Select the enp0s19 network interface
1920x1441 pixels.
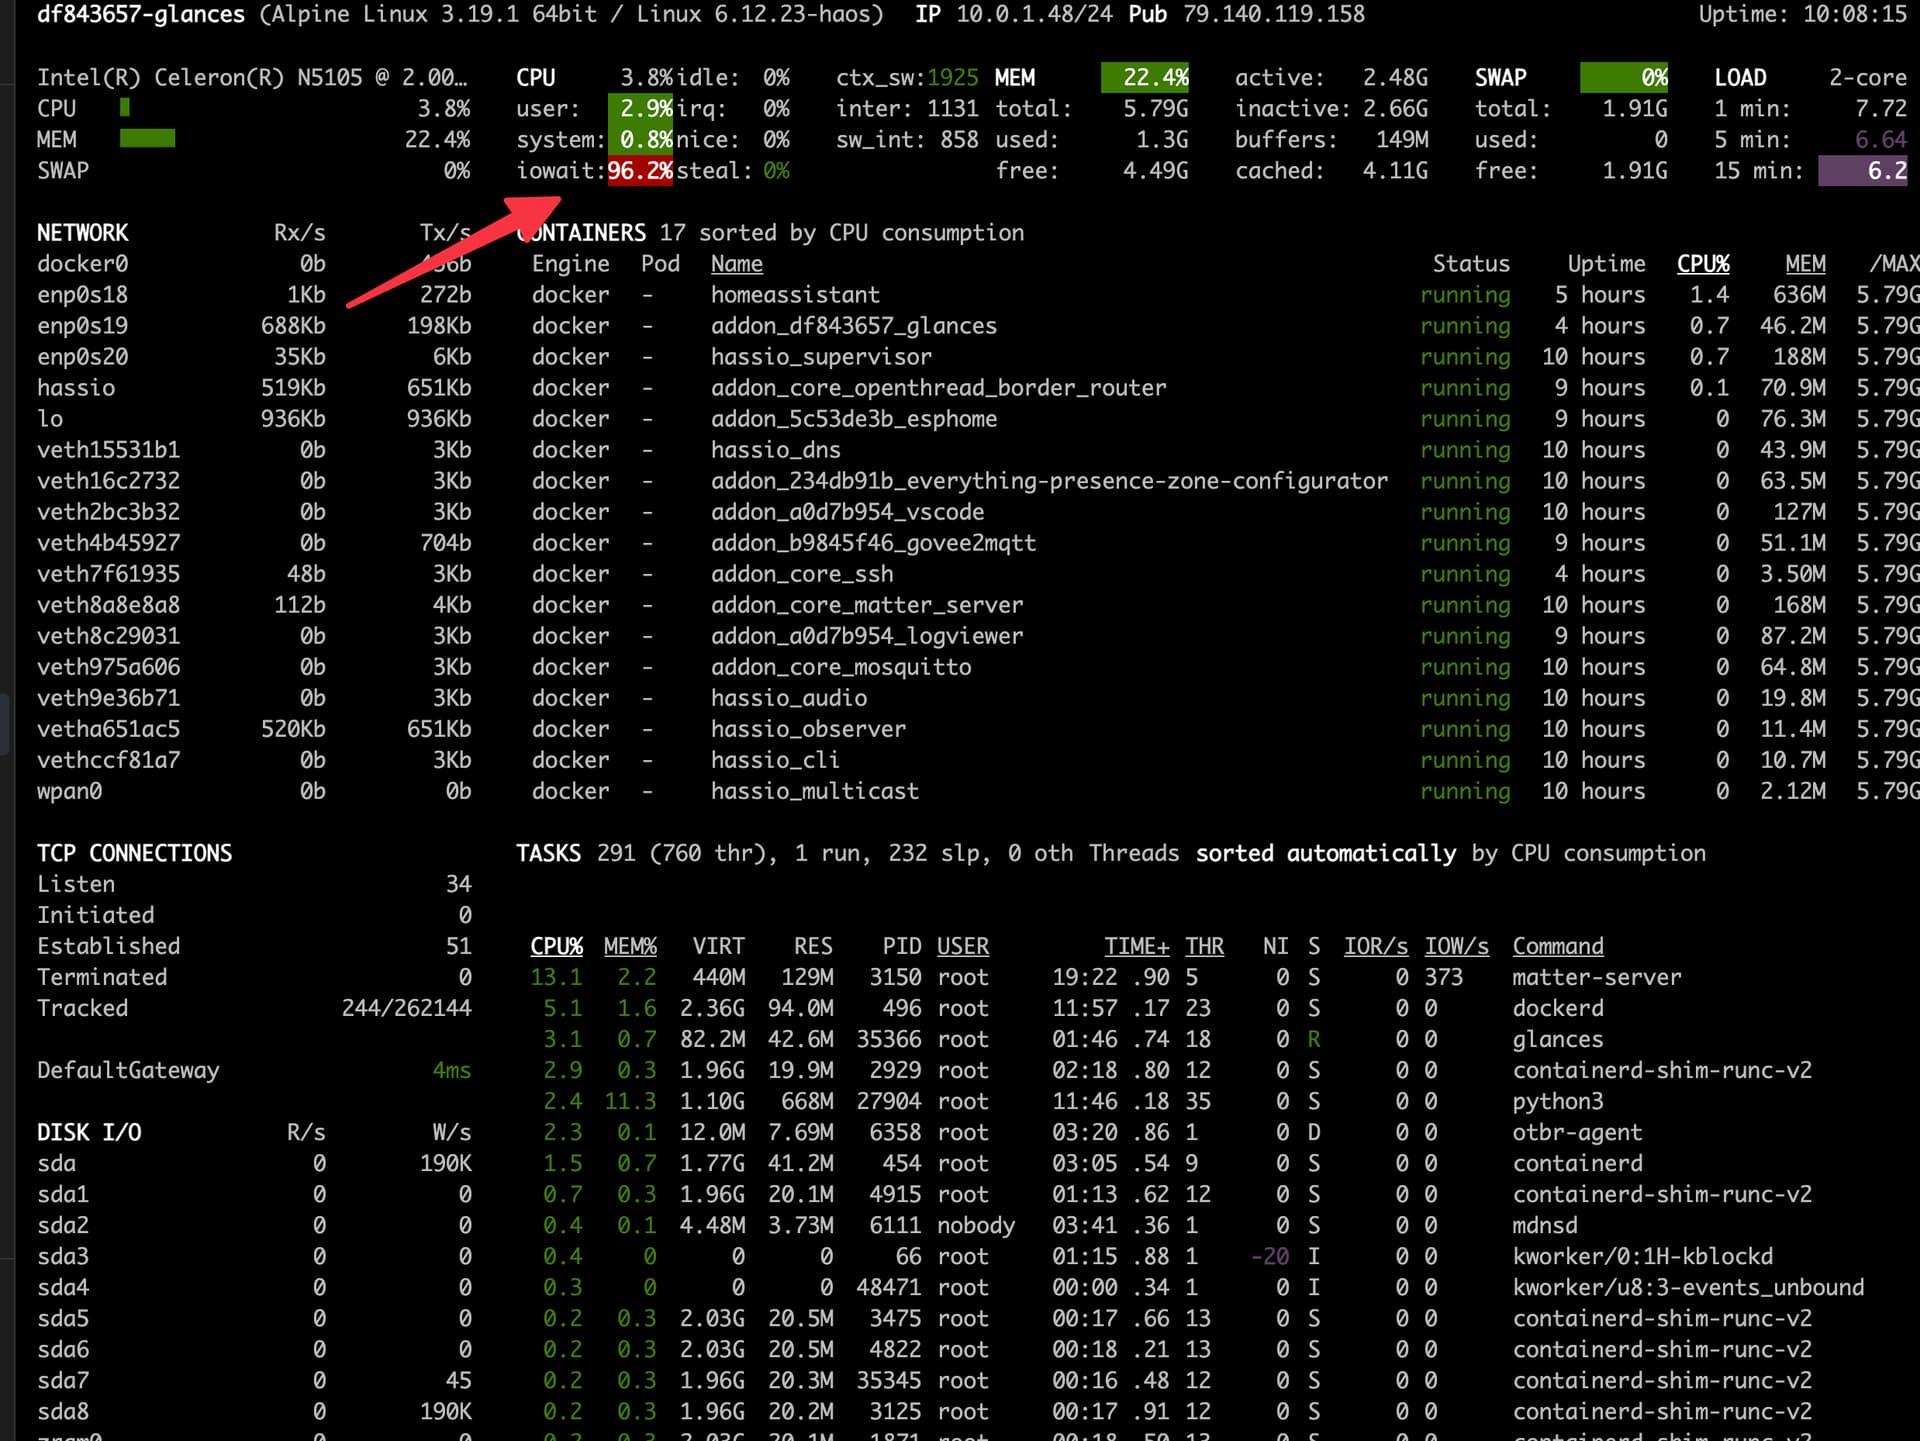[x=82, y=326]
